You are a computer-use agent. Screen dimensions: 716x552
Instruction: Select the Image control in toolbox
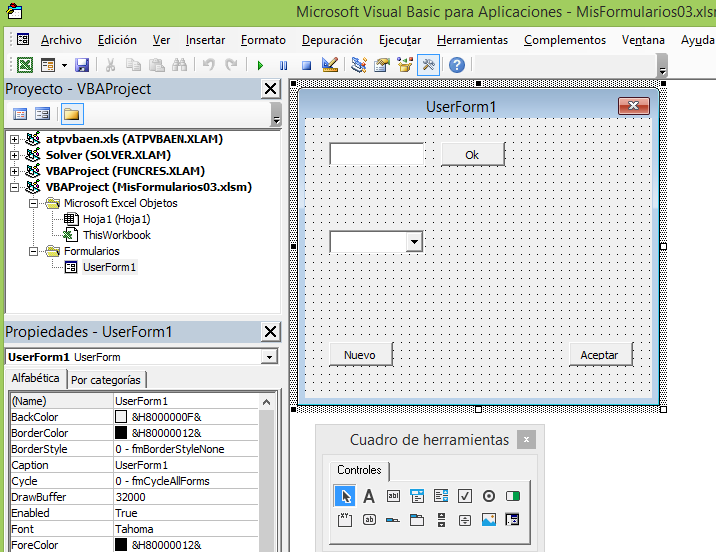[x=489, y=520]
